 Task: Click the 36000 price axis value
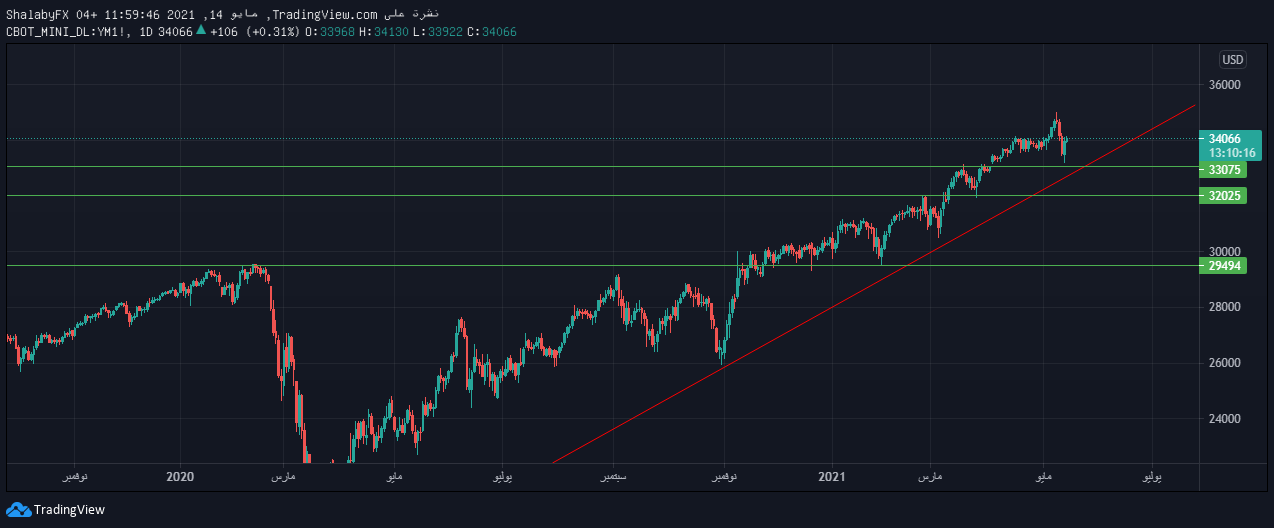[1224, 86]
